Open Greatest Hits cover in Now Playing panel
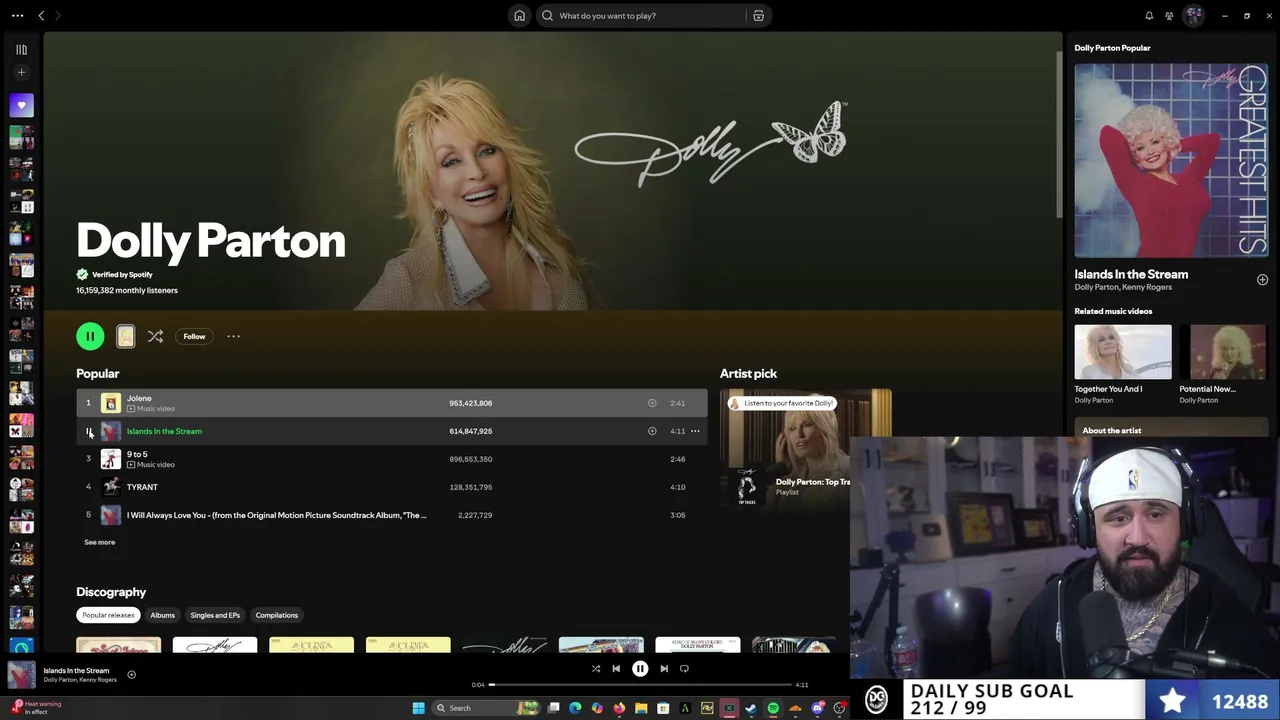Image resolution: width=1280 pixels, height=720 pixels. (x=1171, y=161)
